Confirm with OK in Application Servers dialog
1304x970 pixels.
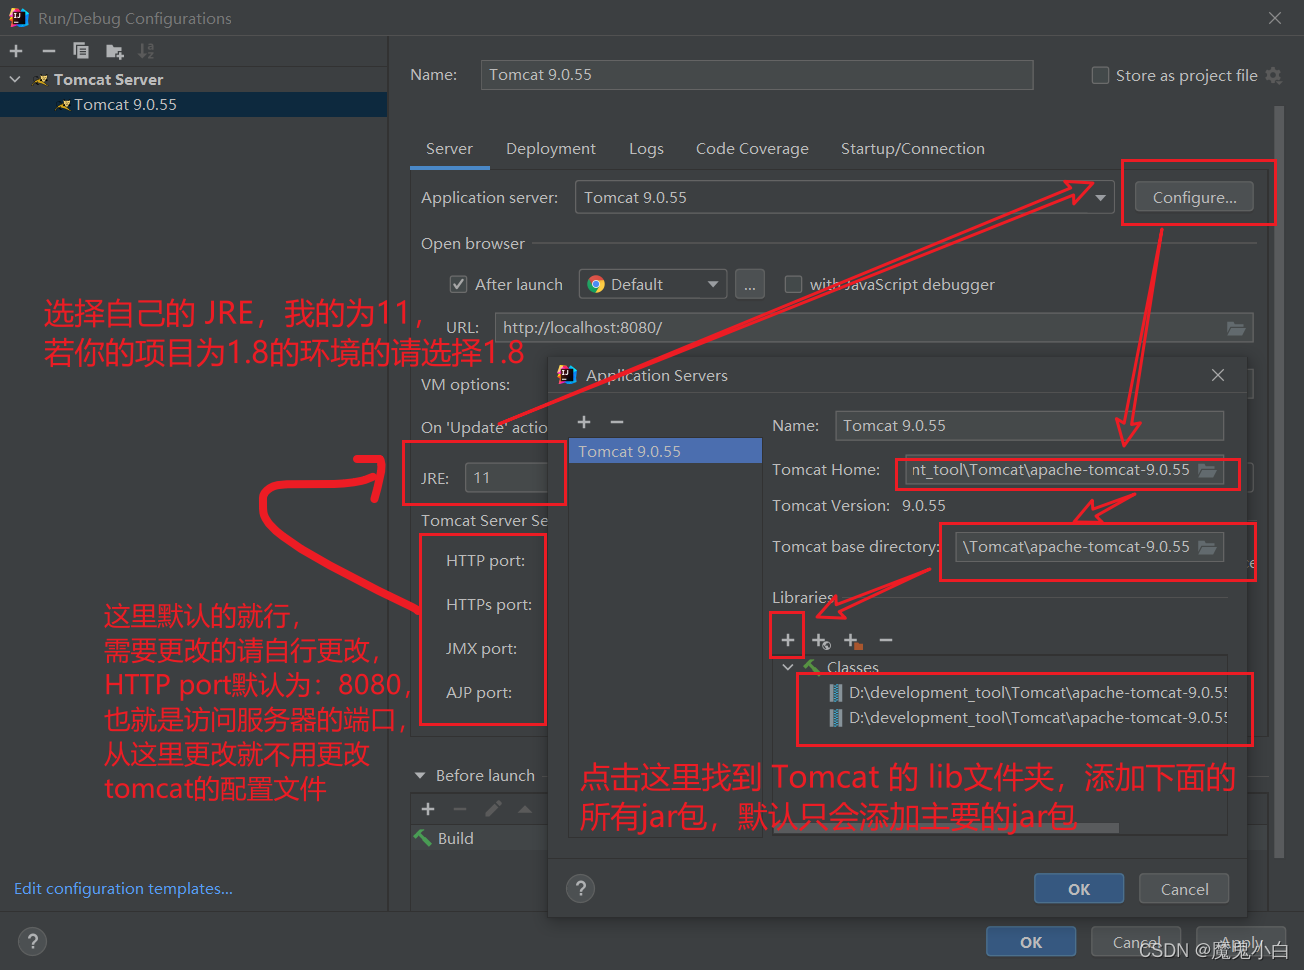pyautogui.click(x=1079, y=889)
